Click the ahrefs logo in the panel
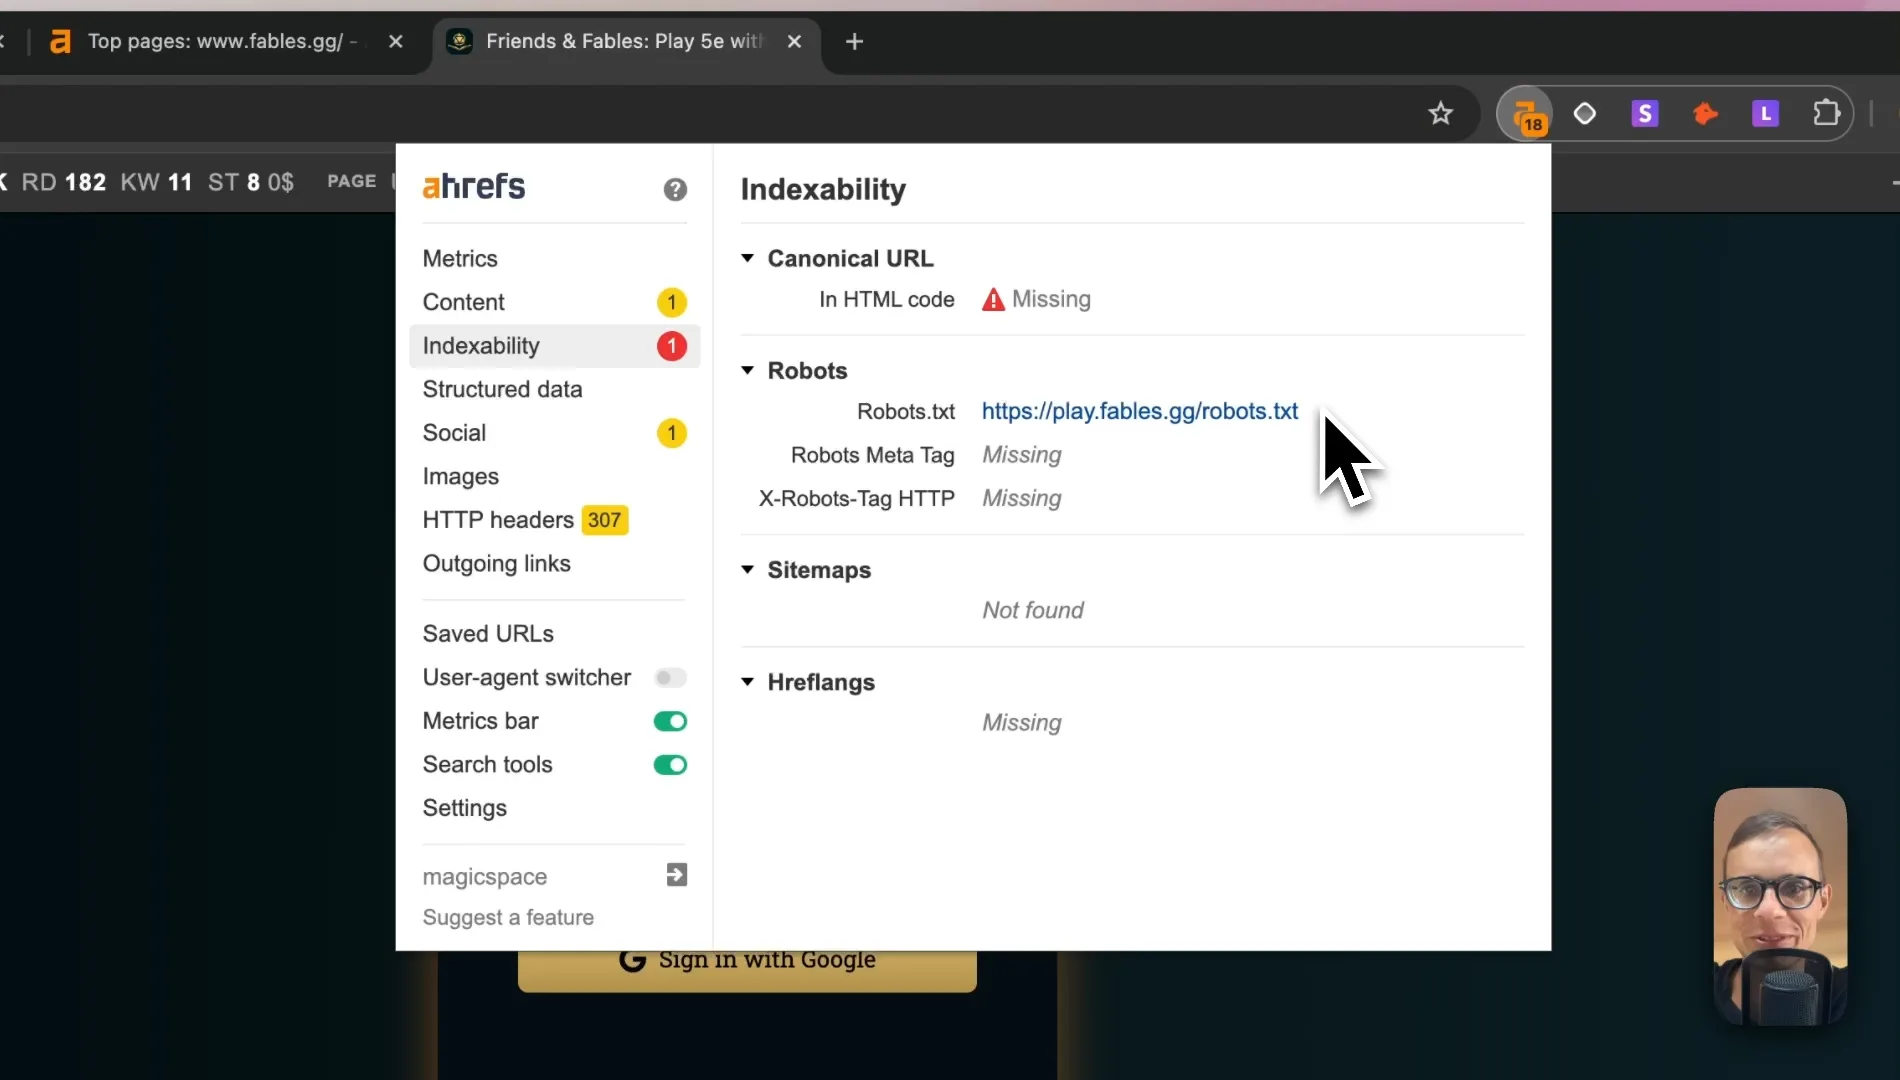Viewport: 1900px width, 1080px height. [x=474, y=186]
